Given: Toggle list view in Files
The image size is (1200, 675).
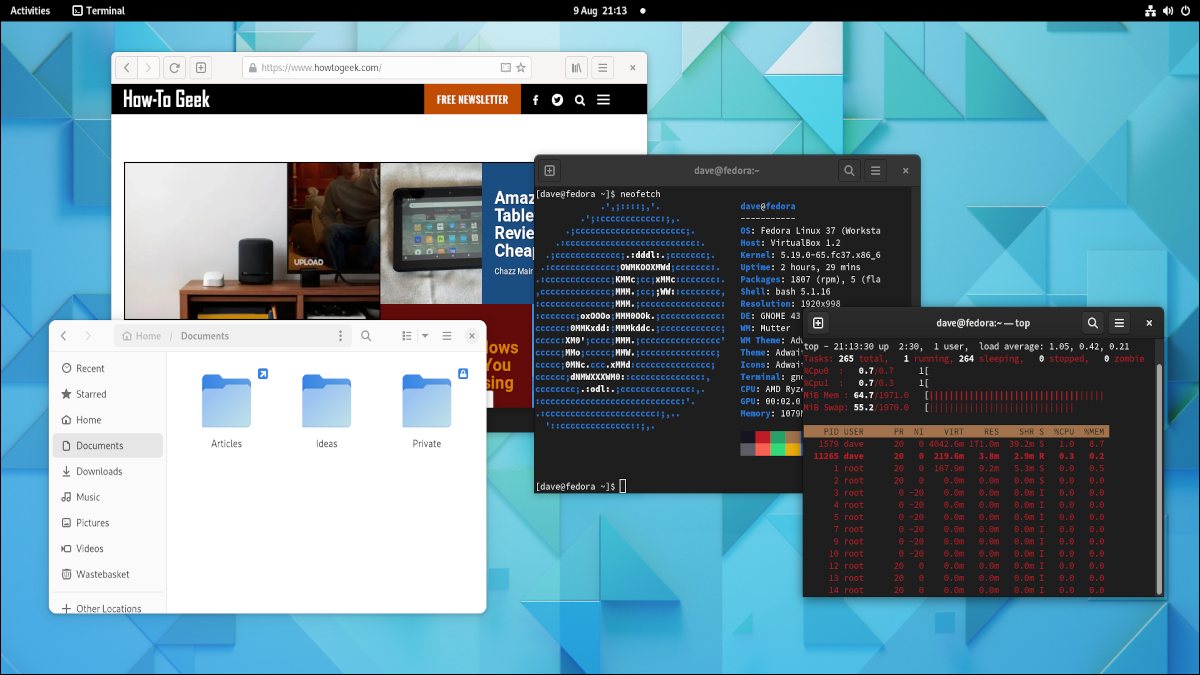Looking at the screenshot, I should pyautogui.click(x=407, y=336).
